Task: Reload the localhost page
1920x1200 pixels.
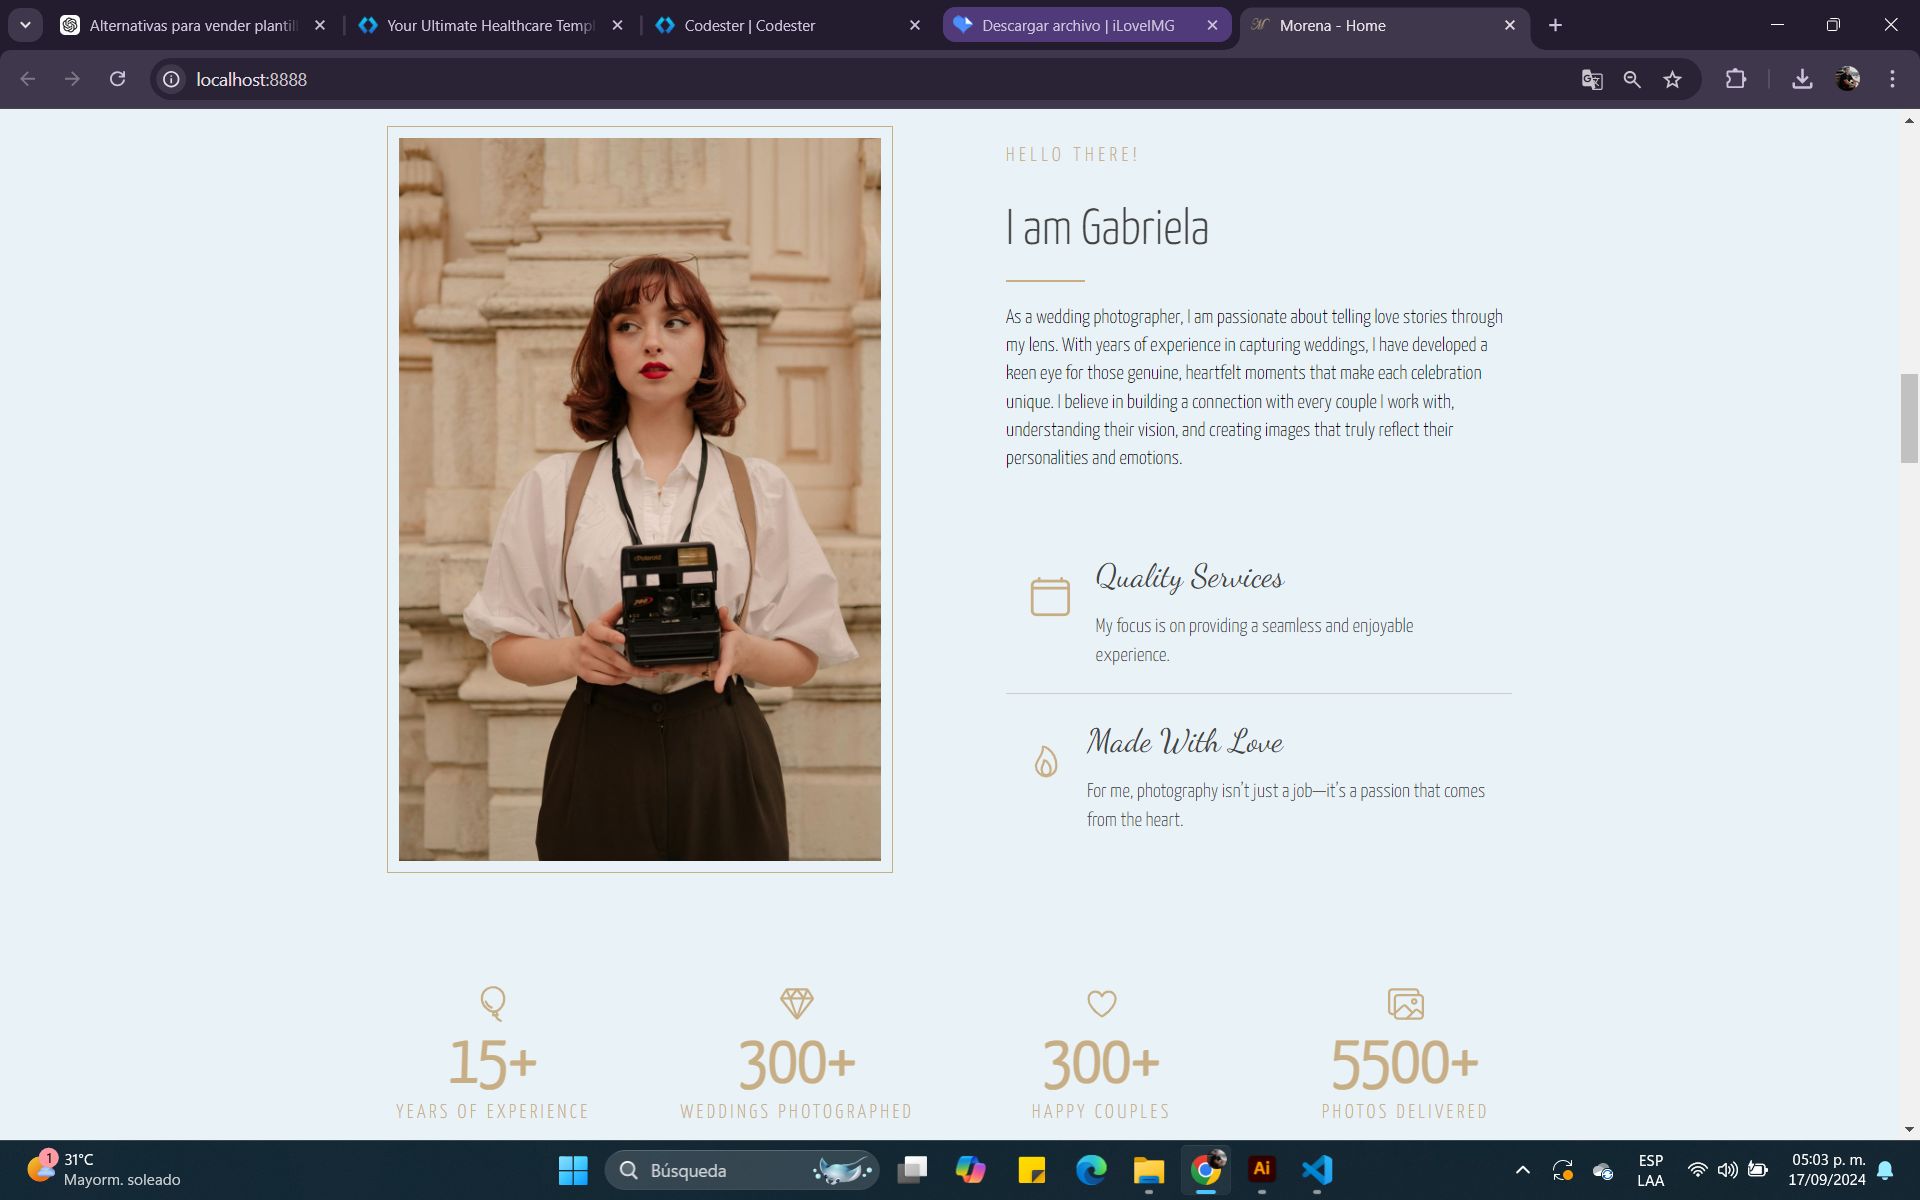Action: (117, 79)
